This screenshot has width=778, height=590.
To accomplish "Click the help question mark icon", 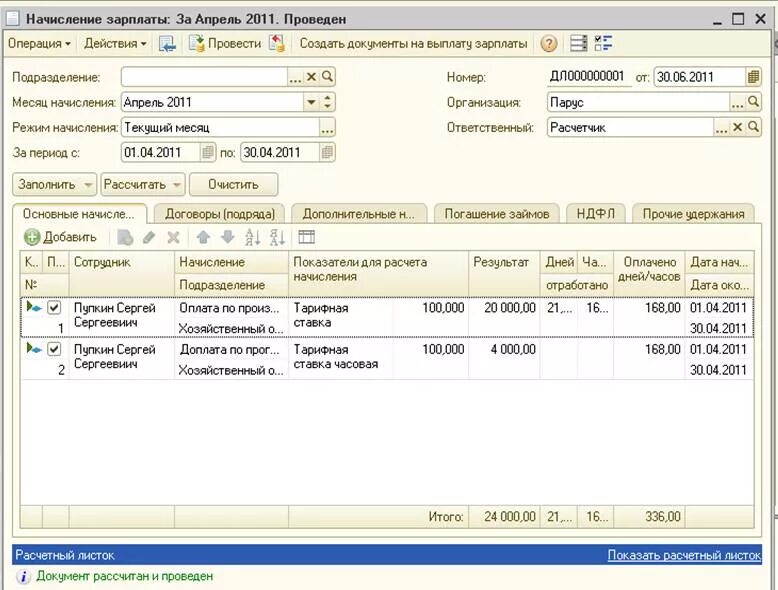I will coord(548,44).
